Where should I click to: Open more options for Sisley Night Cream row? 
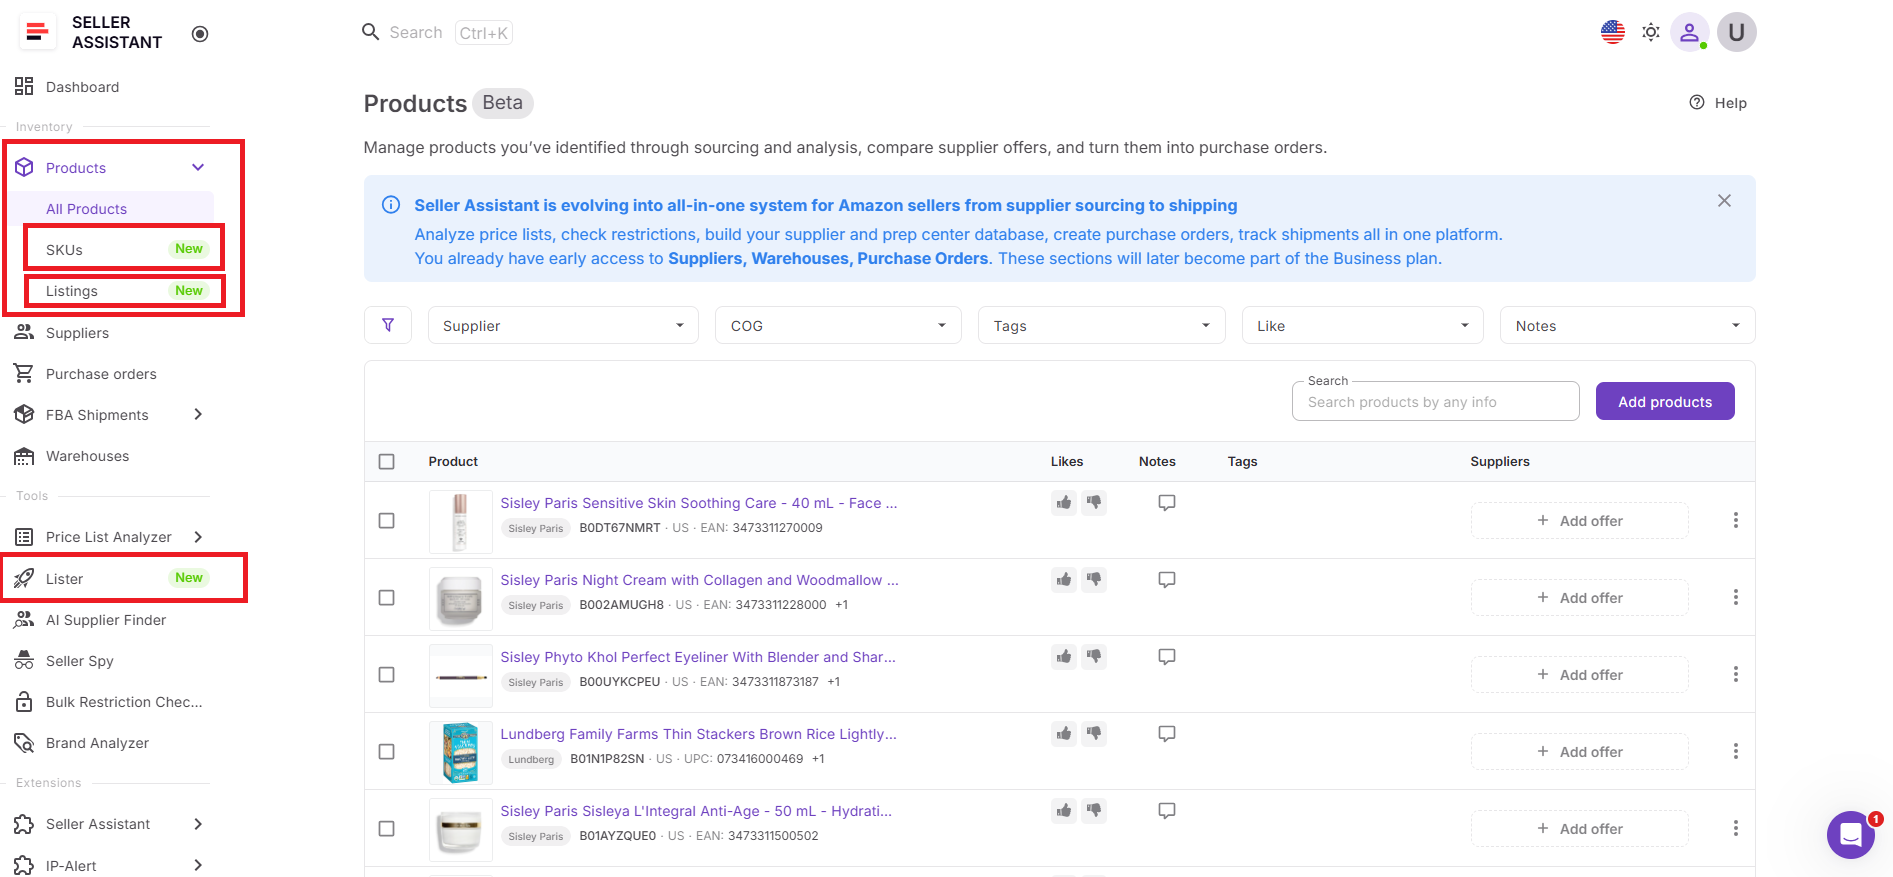pyautogui.click(x=1735, y=598)
